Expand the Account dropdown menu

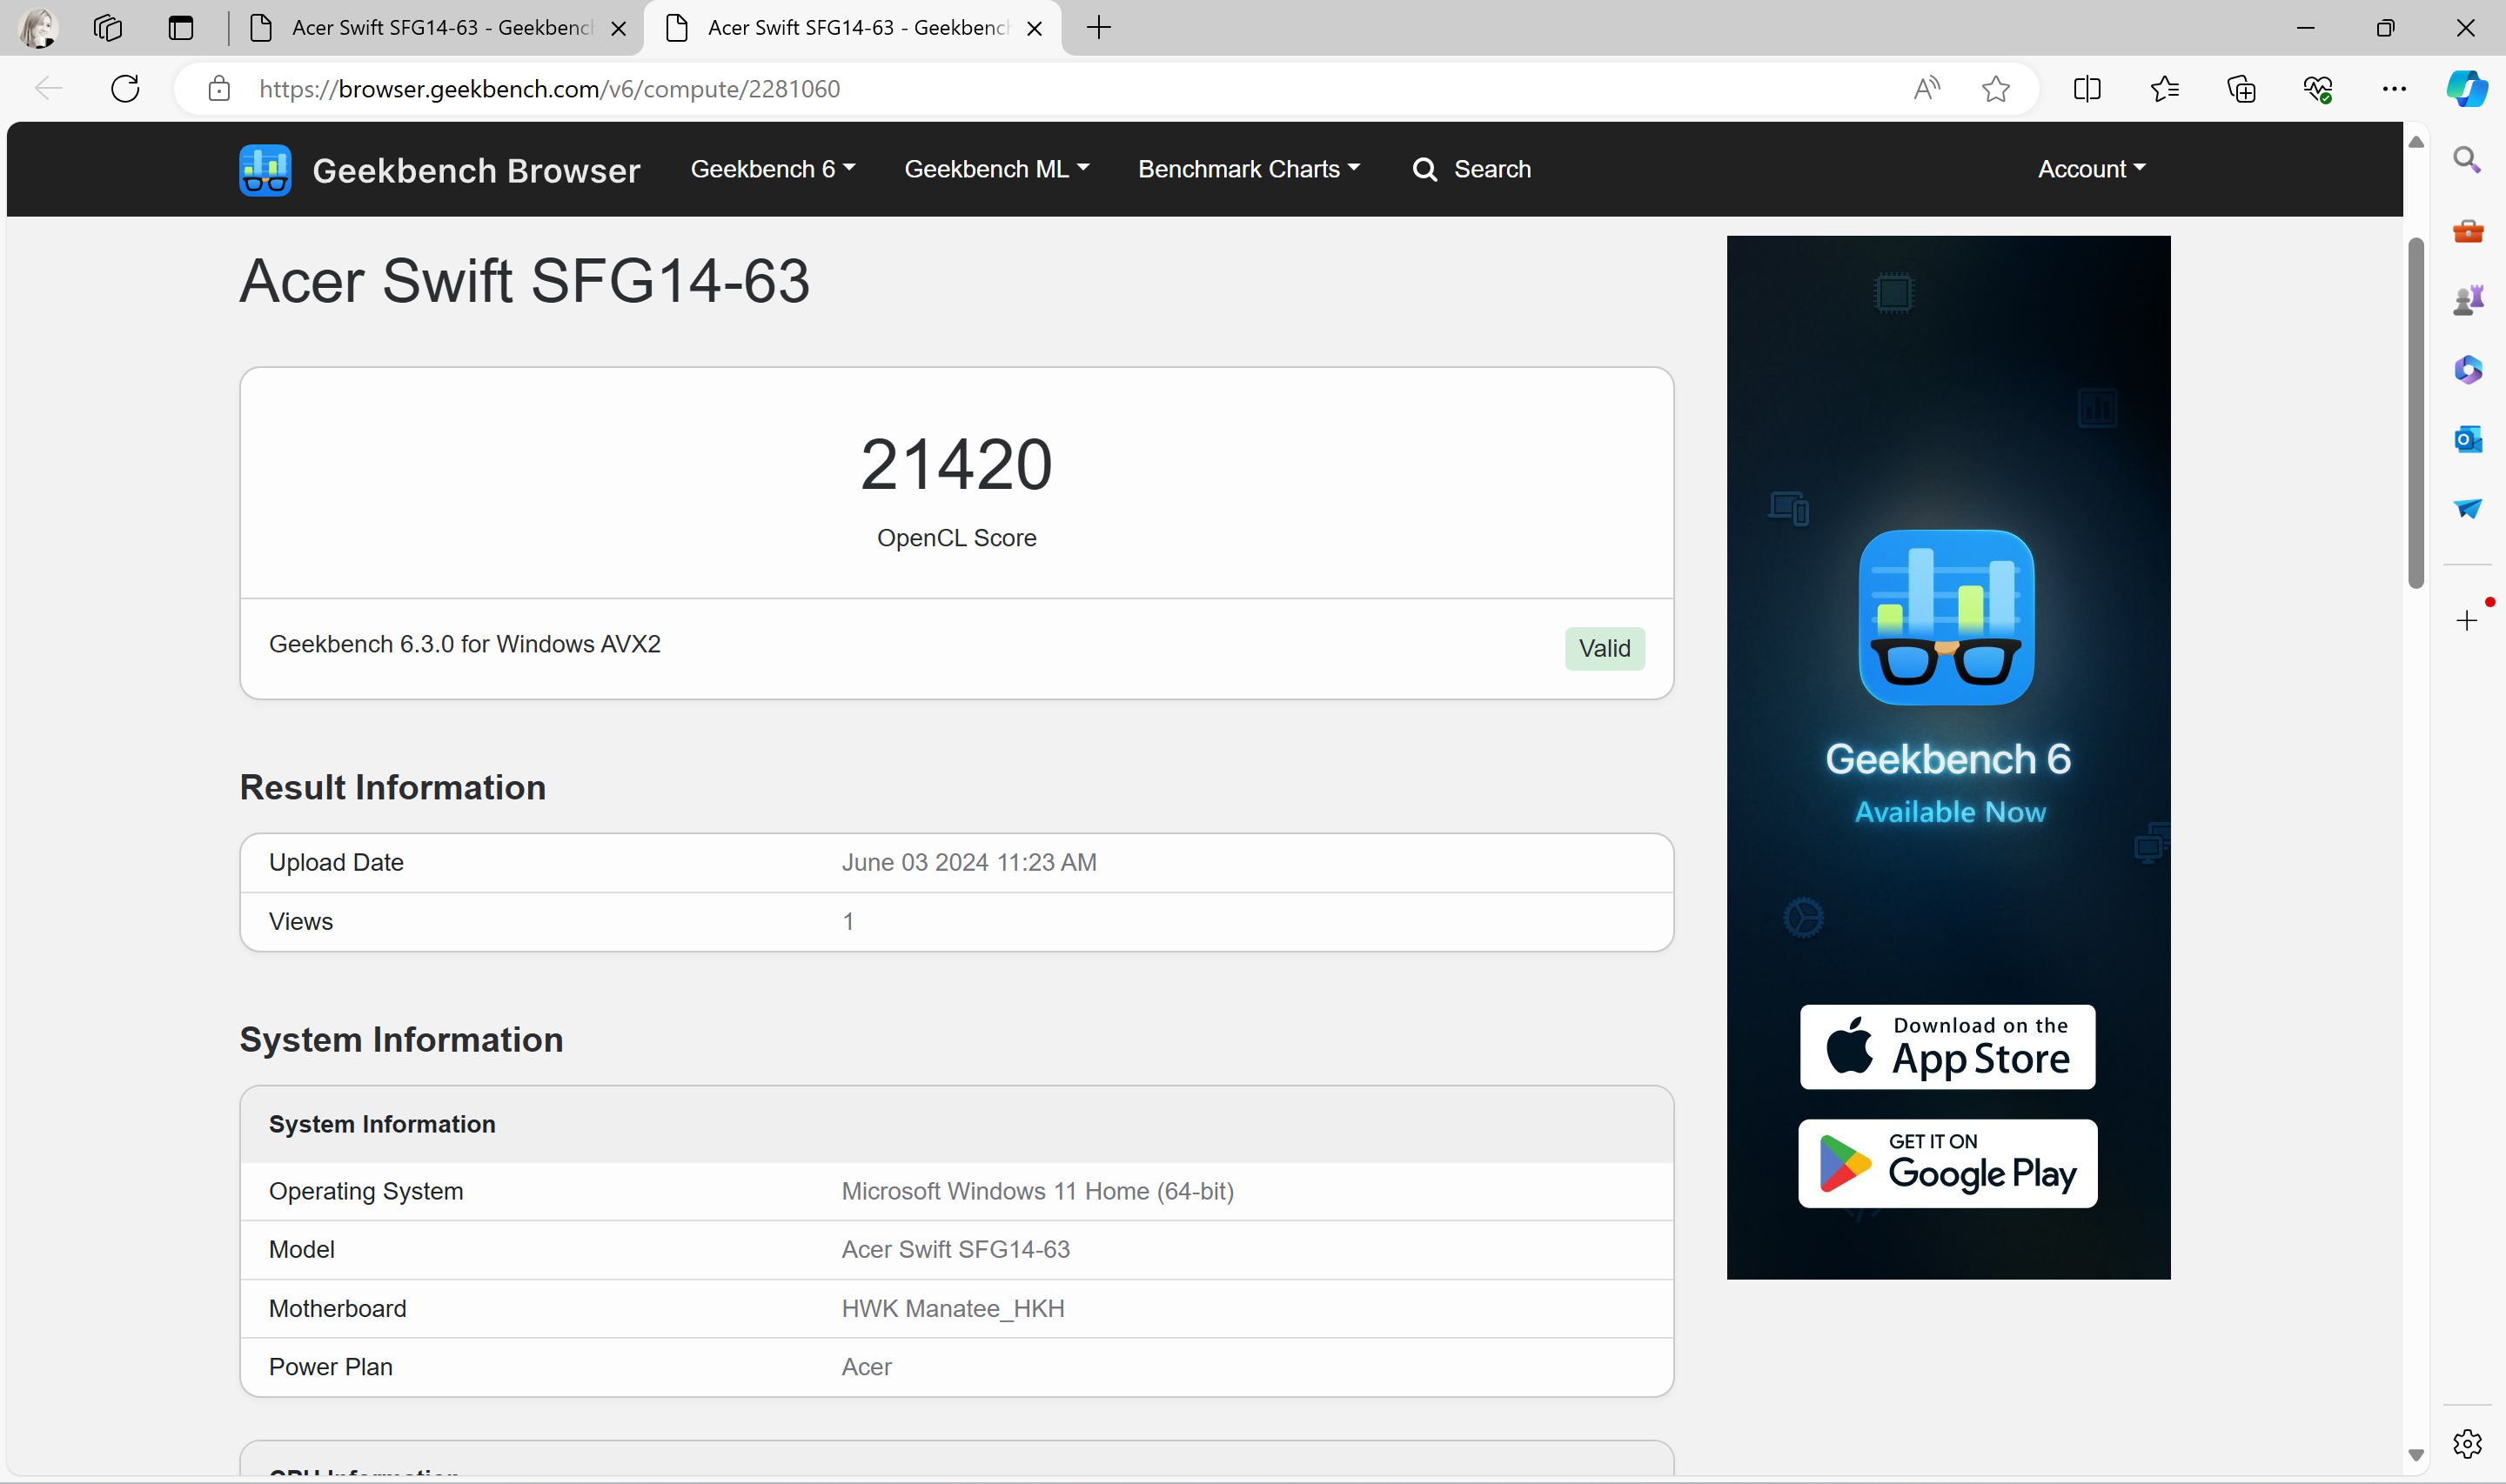[x=2091, y=169]
